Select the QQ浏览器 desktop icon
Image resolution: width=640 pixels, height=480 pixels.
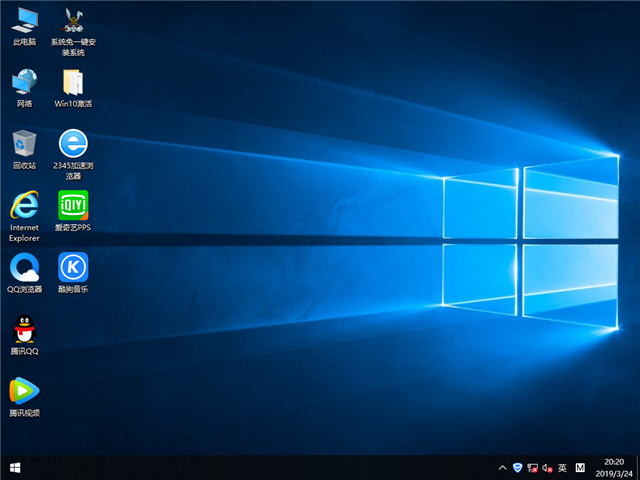(24, 267)
